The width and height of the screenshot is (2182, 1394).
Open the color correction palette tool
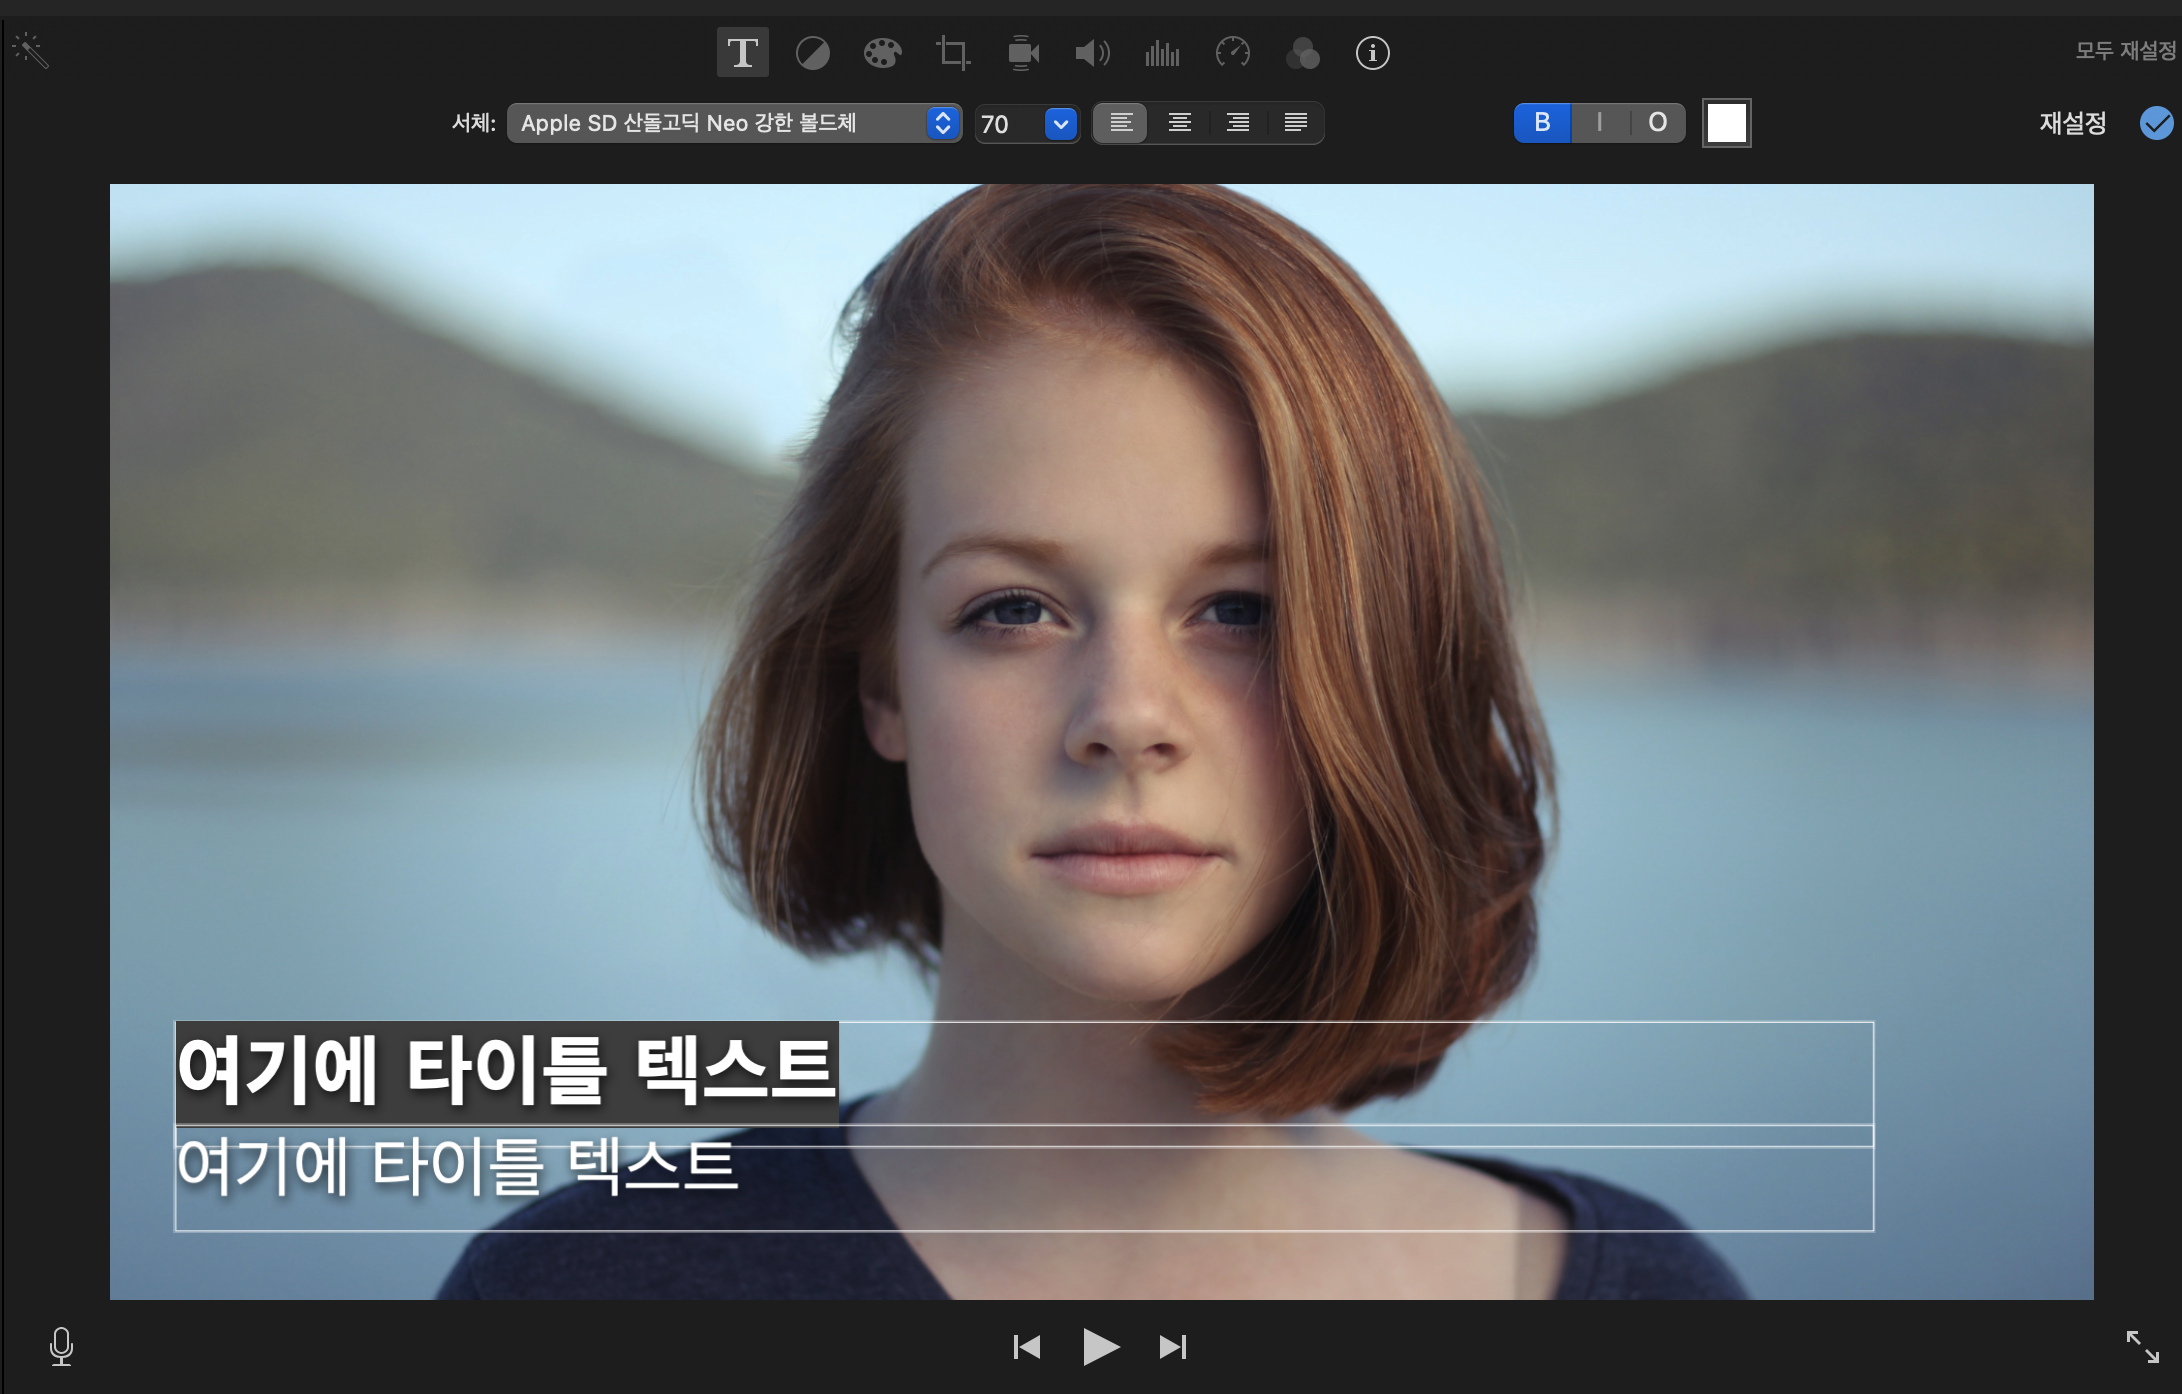pos(882,53)
